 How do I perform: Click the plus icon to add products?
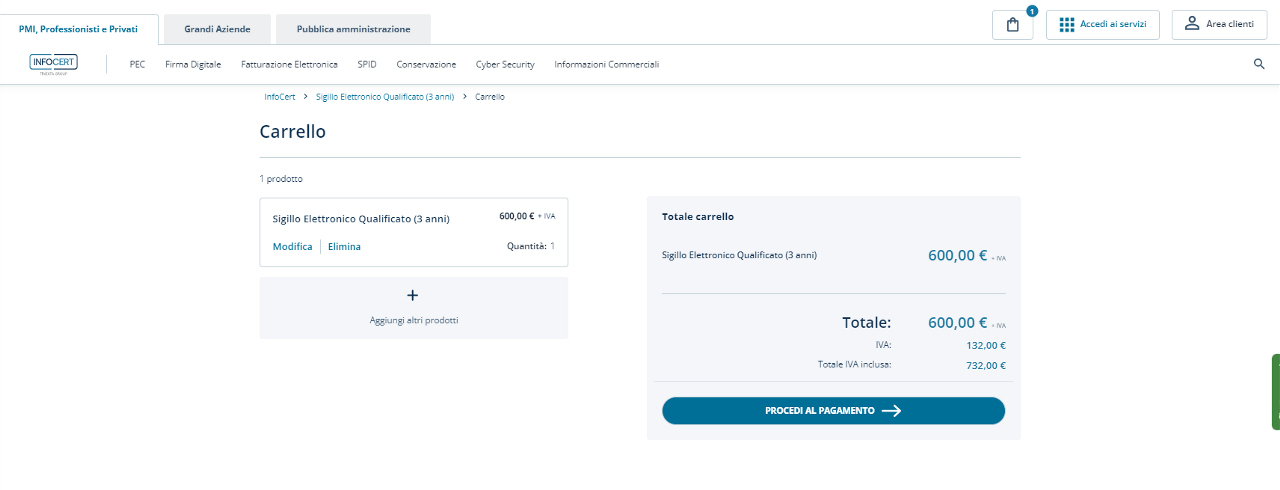pyautogui.click(x=413, y=295)
